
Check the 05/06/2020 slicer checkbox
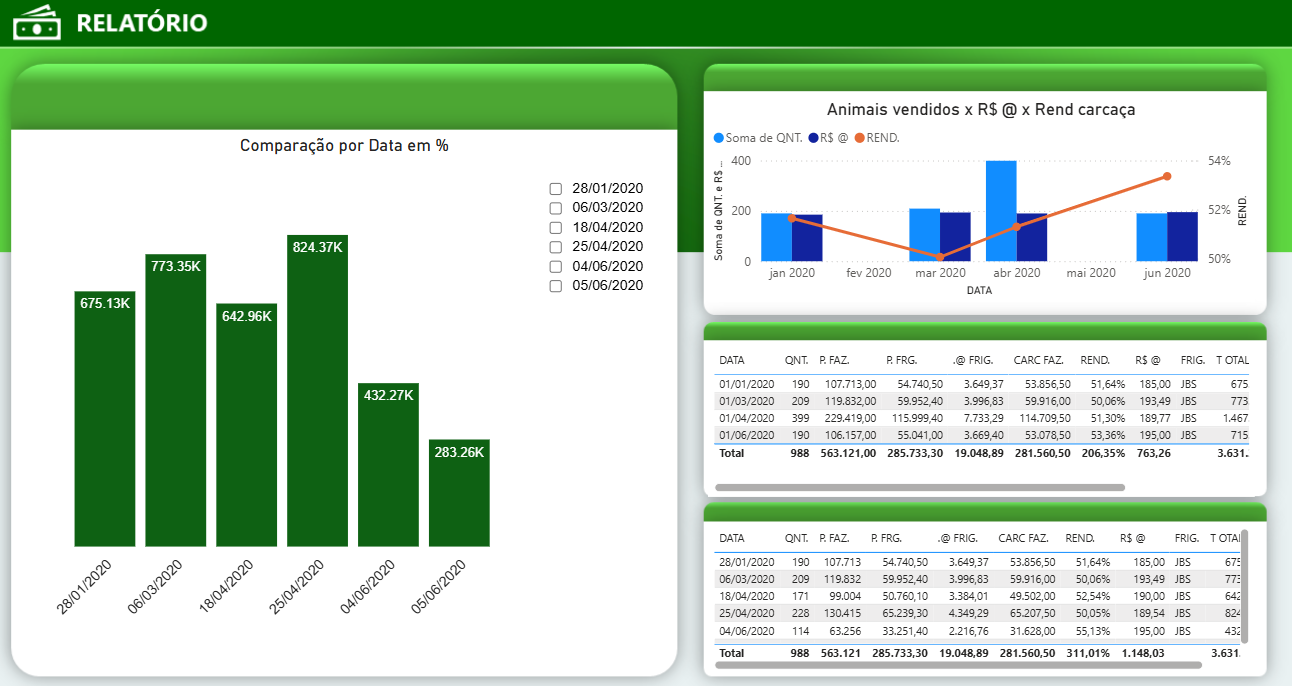click(556, 286)
